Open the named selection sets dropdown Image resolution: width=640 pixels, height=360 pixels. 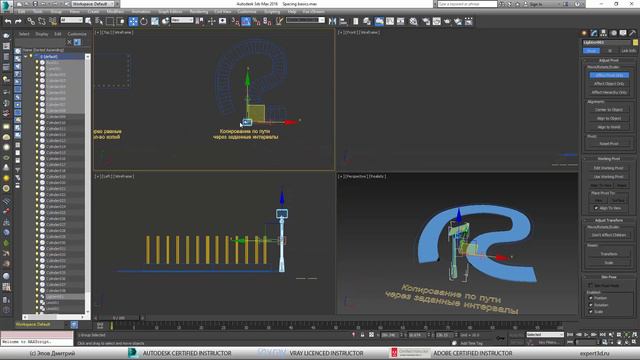[305, 20]
